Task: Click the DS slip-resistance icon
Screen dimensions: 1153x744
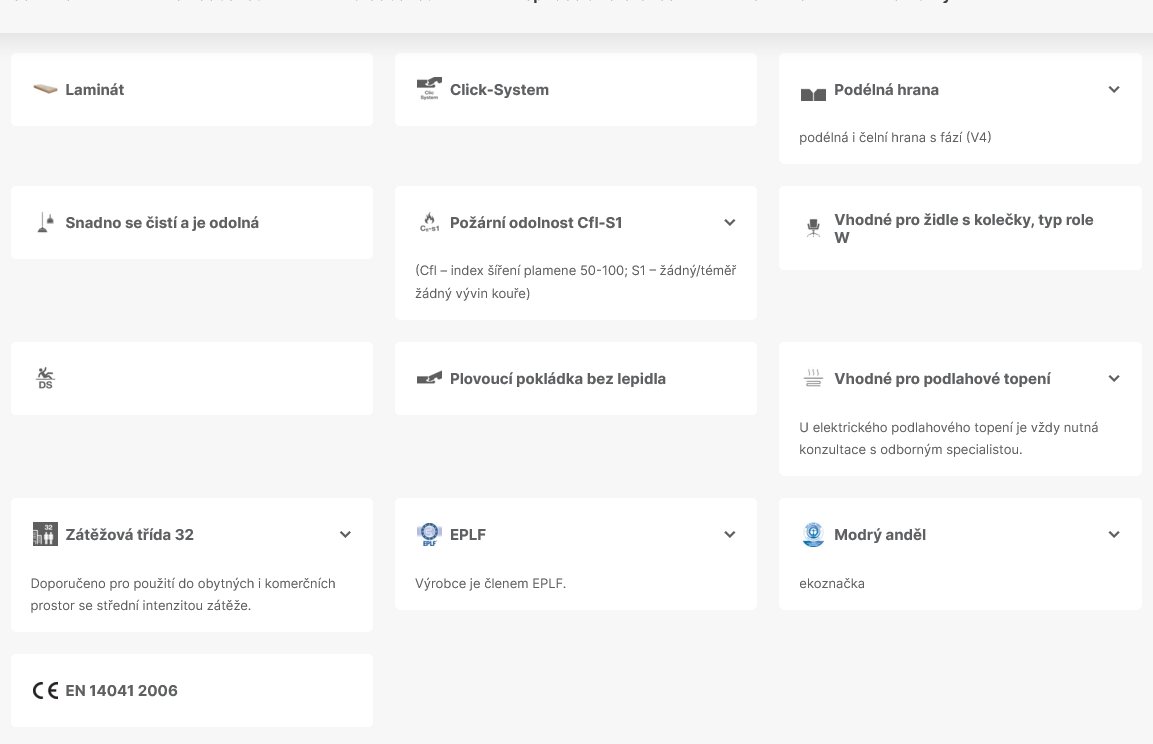Action: (45, 379)
